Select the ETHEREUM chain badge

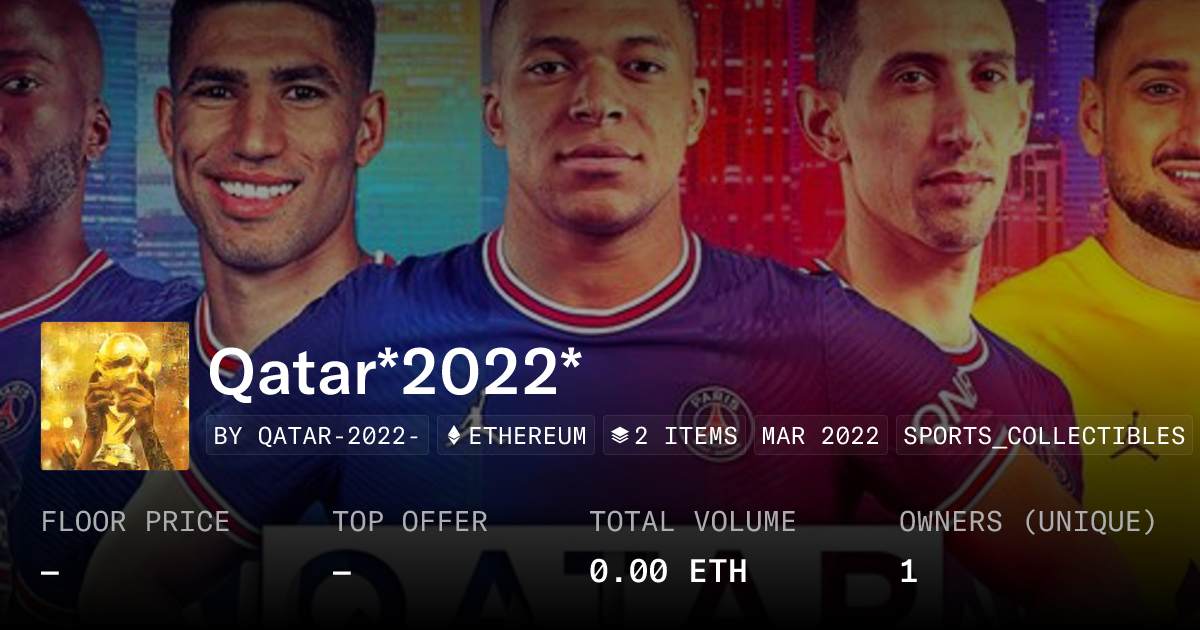click(x=516, y=436)
